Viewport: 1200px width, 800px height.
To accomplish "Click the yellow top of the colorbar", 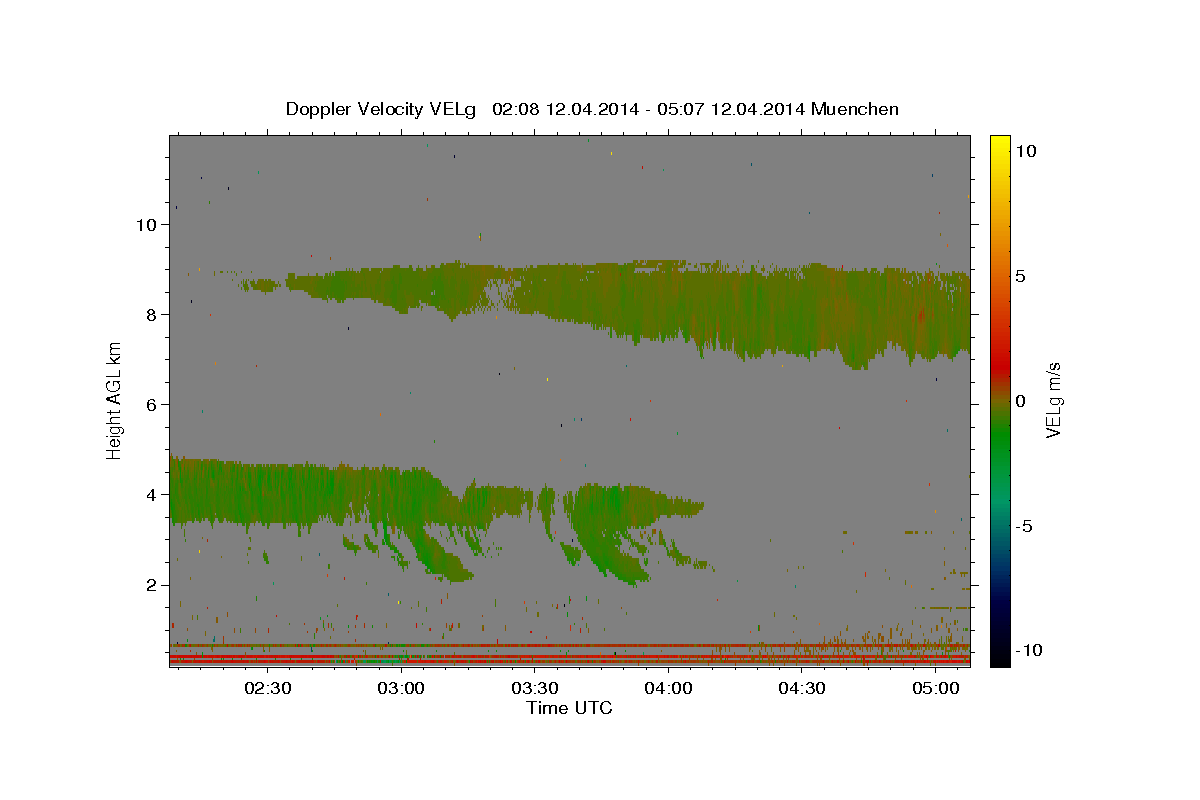I will (x=1000, y=145).
